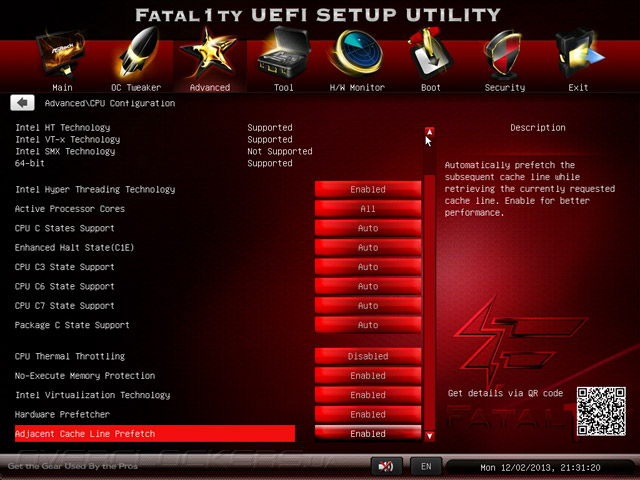Click the Exit door icon
The height and width of the screenshot is (480, 640).
pyautogui.click(x=578, y=53)
